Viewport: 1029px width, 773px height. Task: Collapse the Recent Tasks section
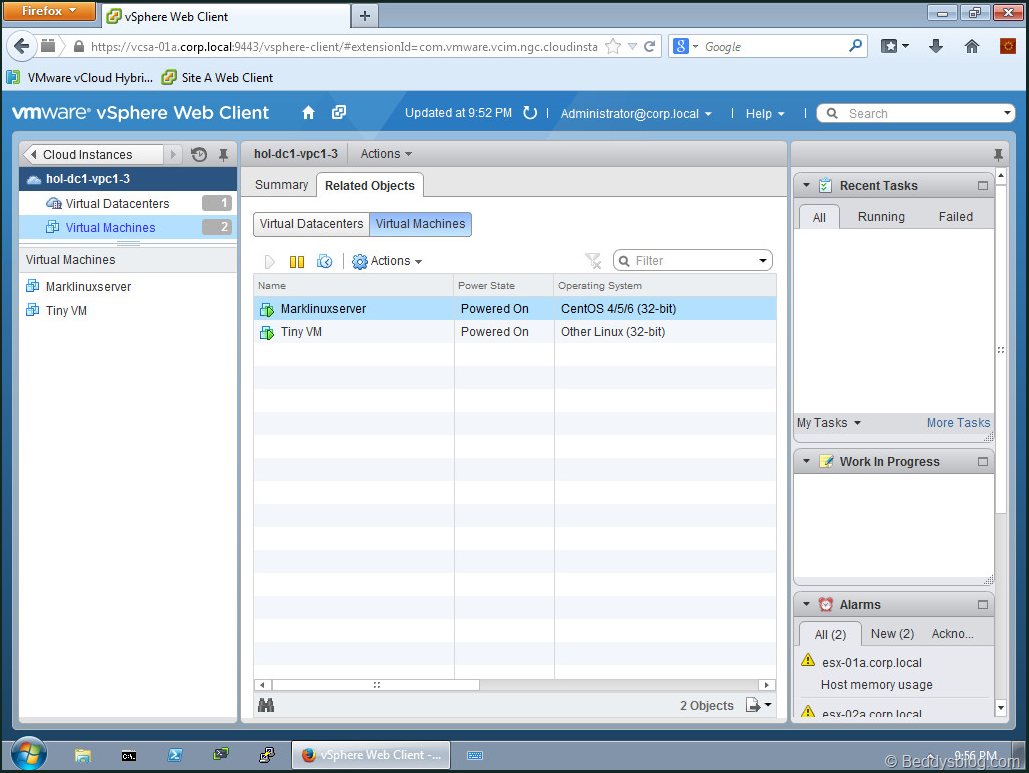pos(807,186)
